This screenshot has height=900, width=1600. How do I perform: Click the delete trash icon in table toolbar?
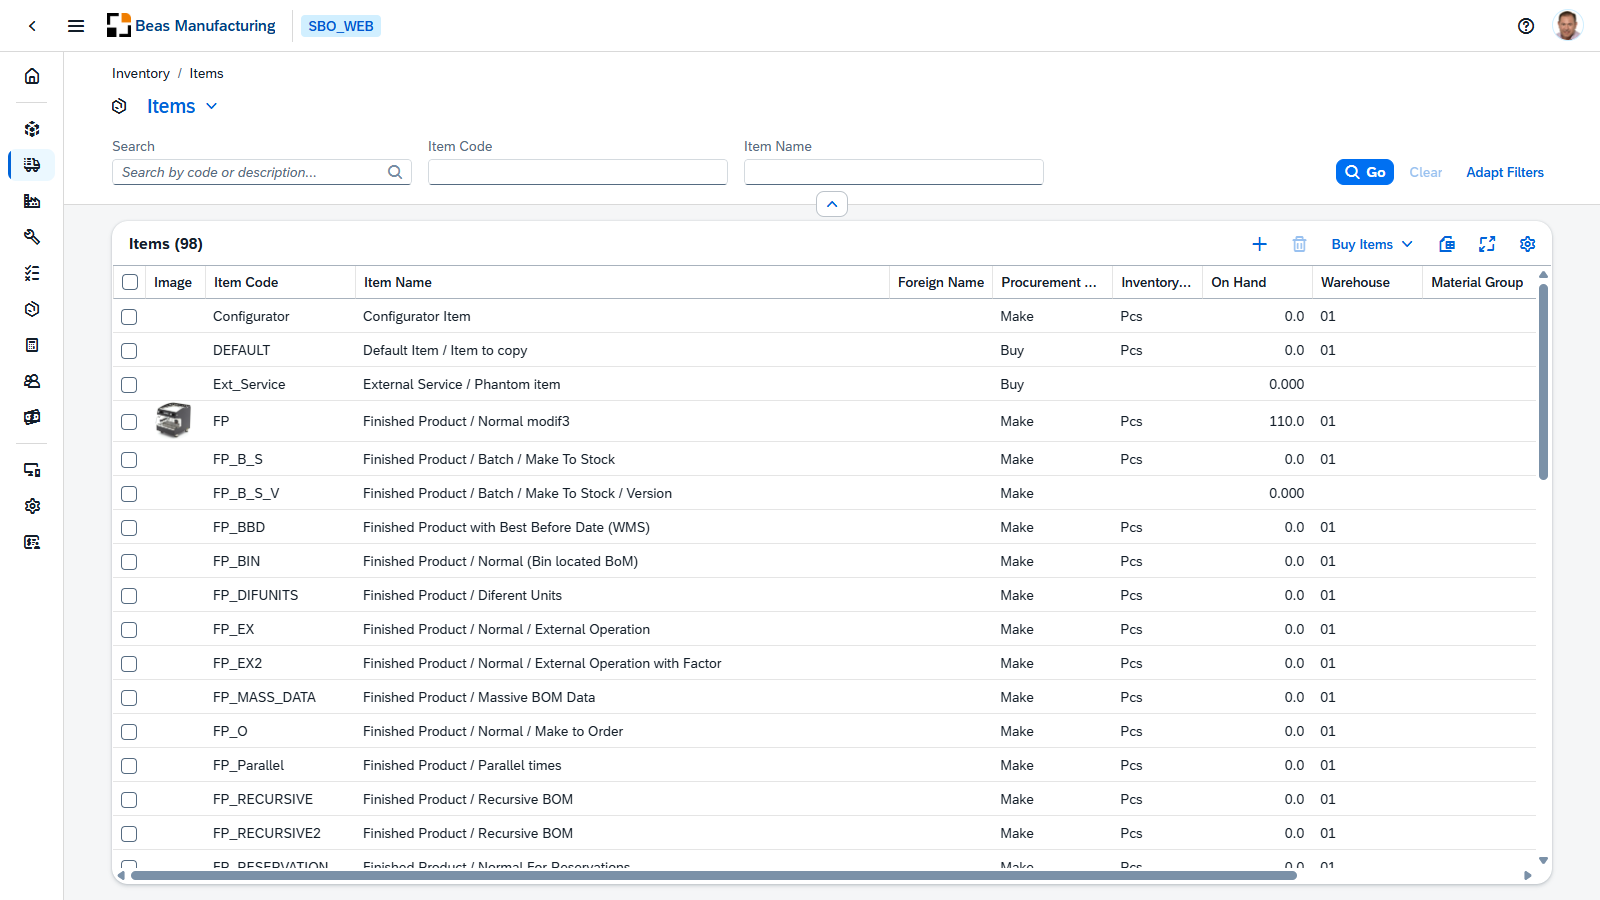point(1299,244)
